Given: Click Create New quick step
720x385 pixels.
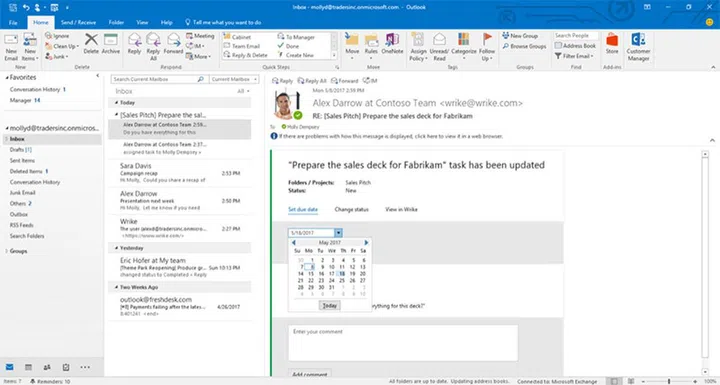Looking at the screenshot, I should point(296,55).
